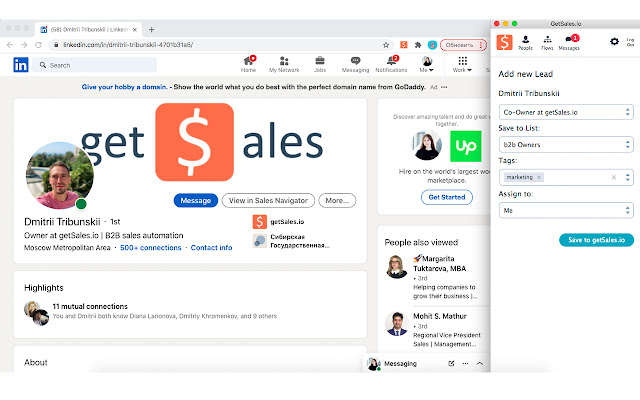Open the Assign to Me dropdown
Image resolution: width=640 pixels, height=400 pixels.
point(566,210)
